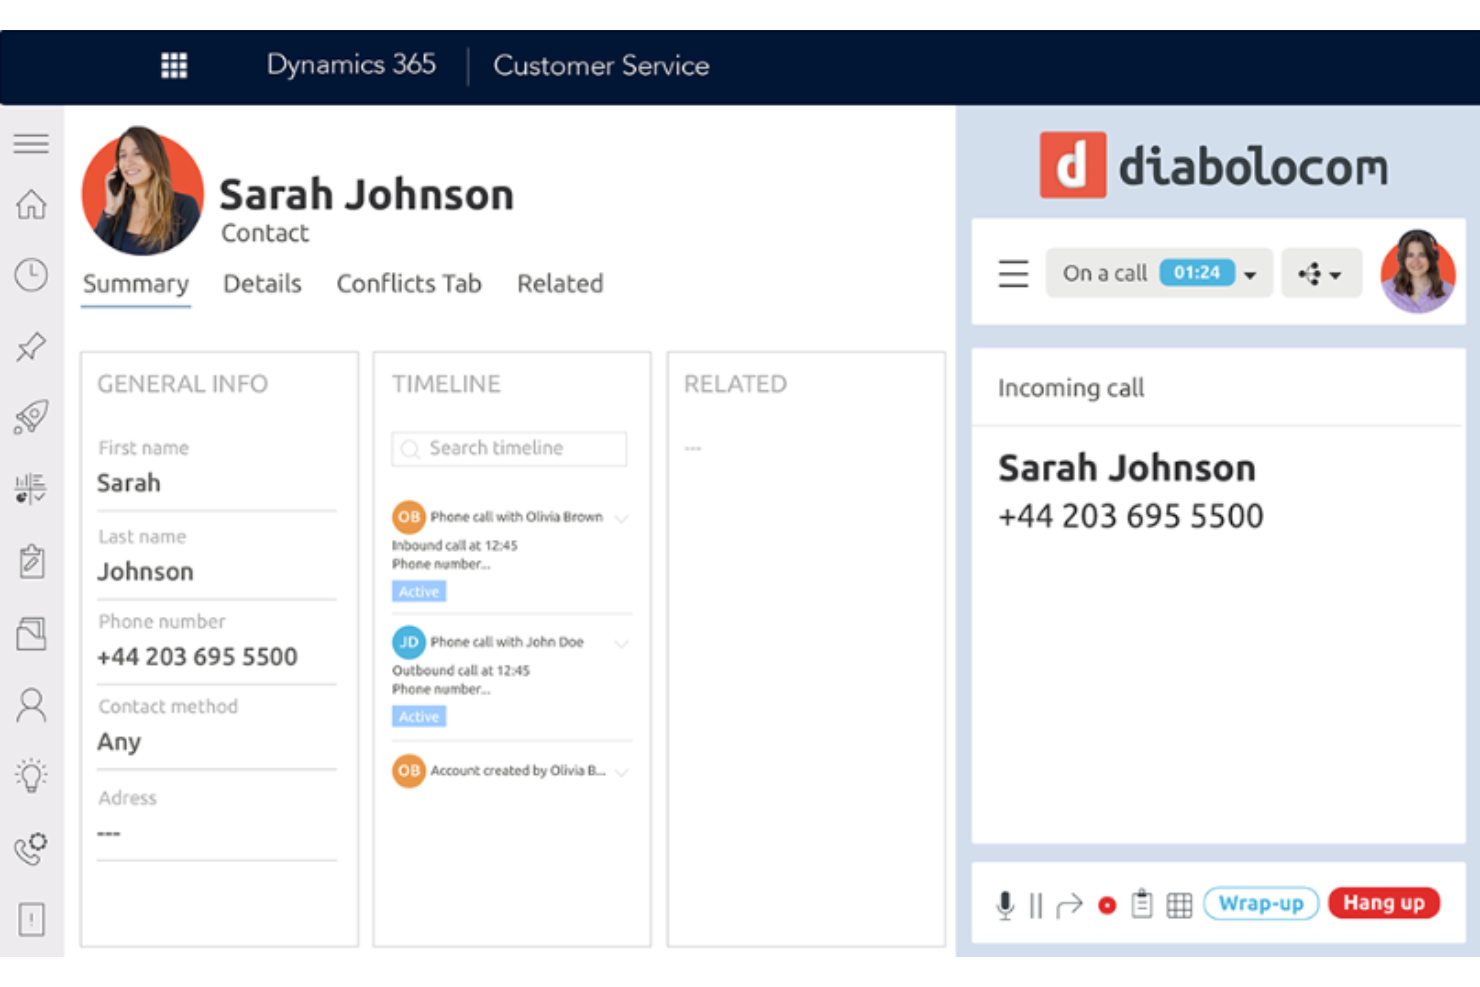Click the Phone number field value
The image size is (1480, 987).
[197, 657]
